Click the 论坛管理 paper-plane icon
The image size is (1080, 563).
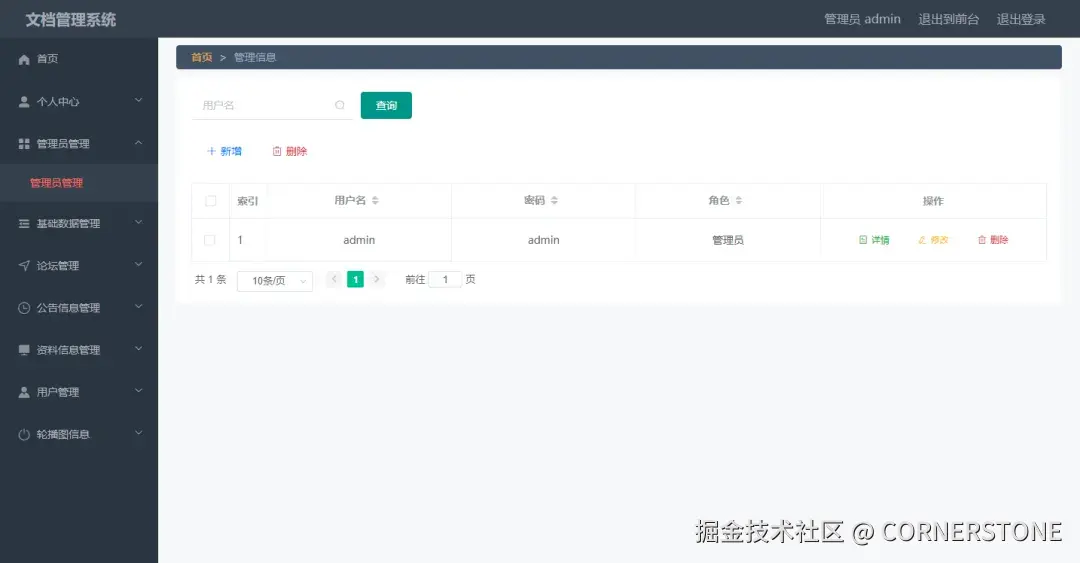(x=24, y=266)
